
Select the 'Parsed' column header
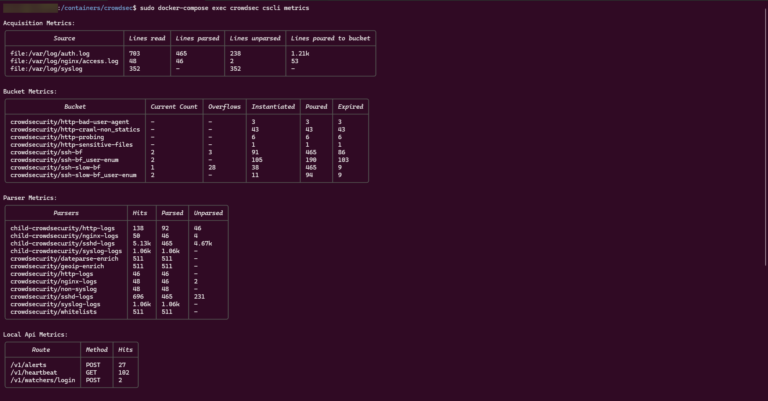172,213
